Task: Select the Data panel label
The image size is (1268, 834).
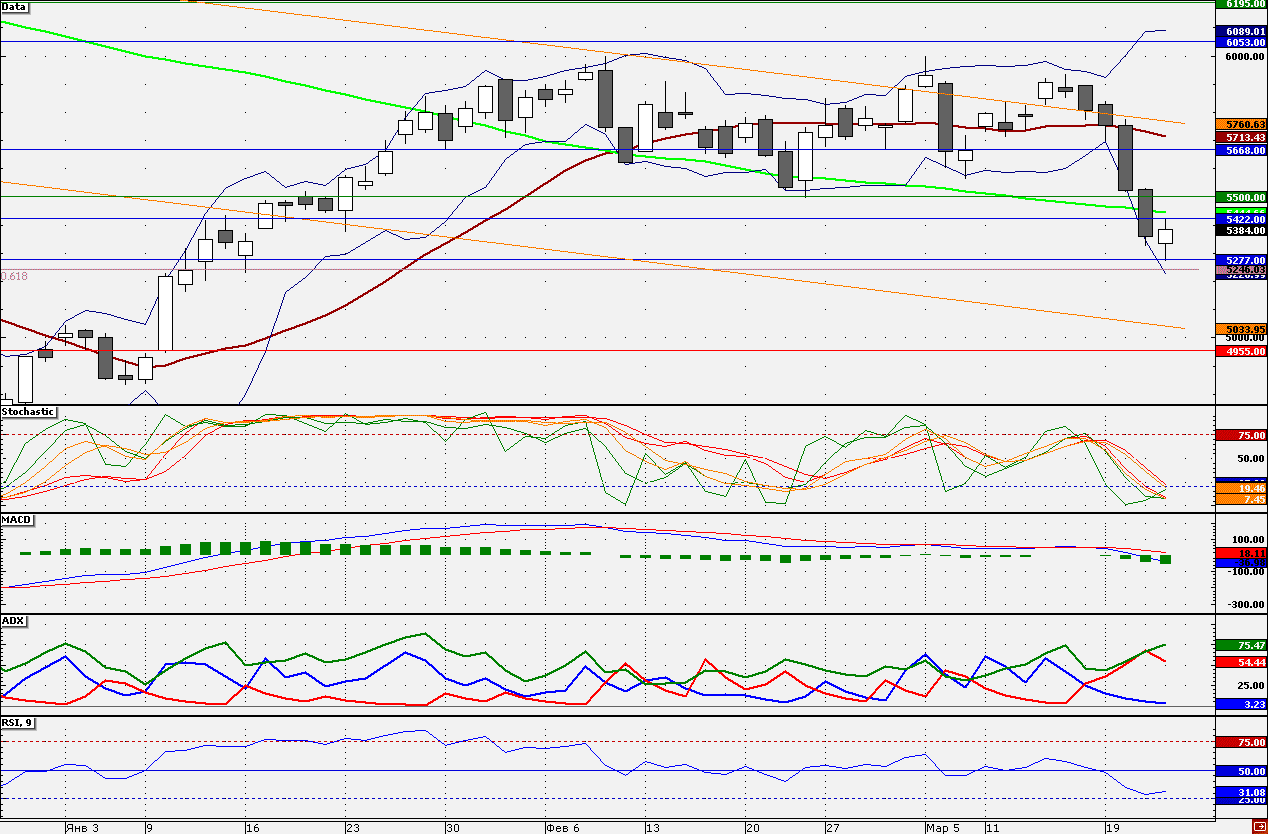Action: tap(15, 6)
